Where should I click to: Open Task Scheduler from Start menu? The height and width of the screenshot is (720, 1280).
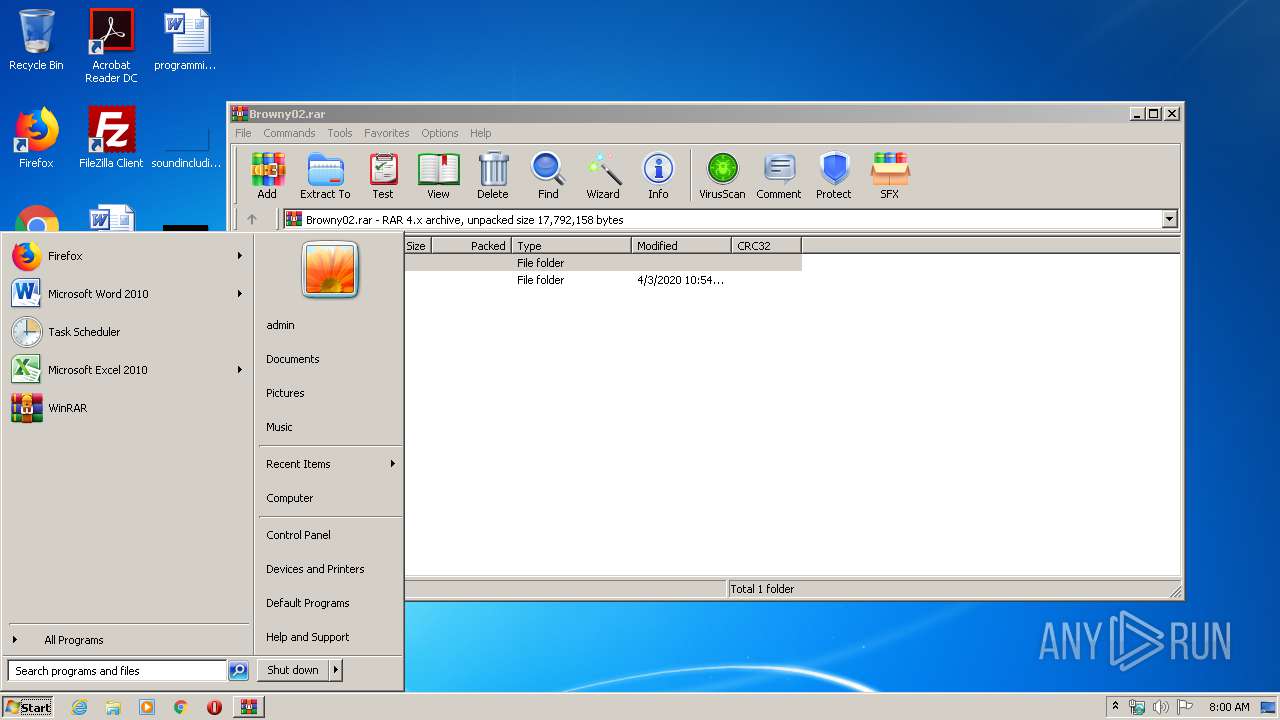tap(127, 332)
